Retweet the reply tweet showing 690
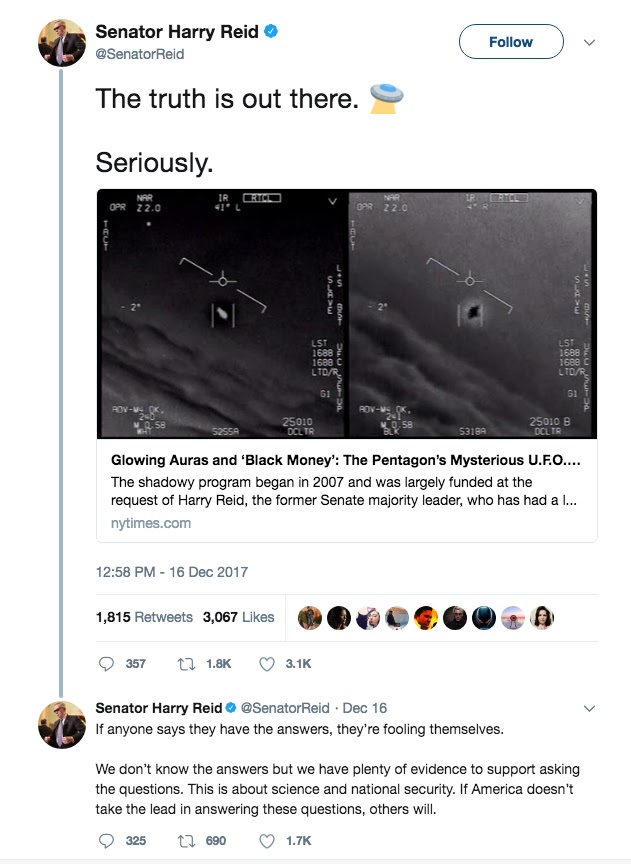Viewport: 631px width, 864px height. point(186,841)
